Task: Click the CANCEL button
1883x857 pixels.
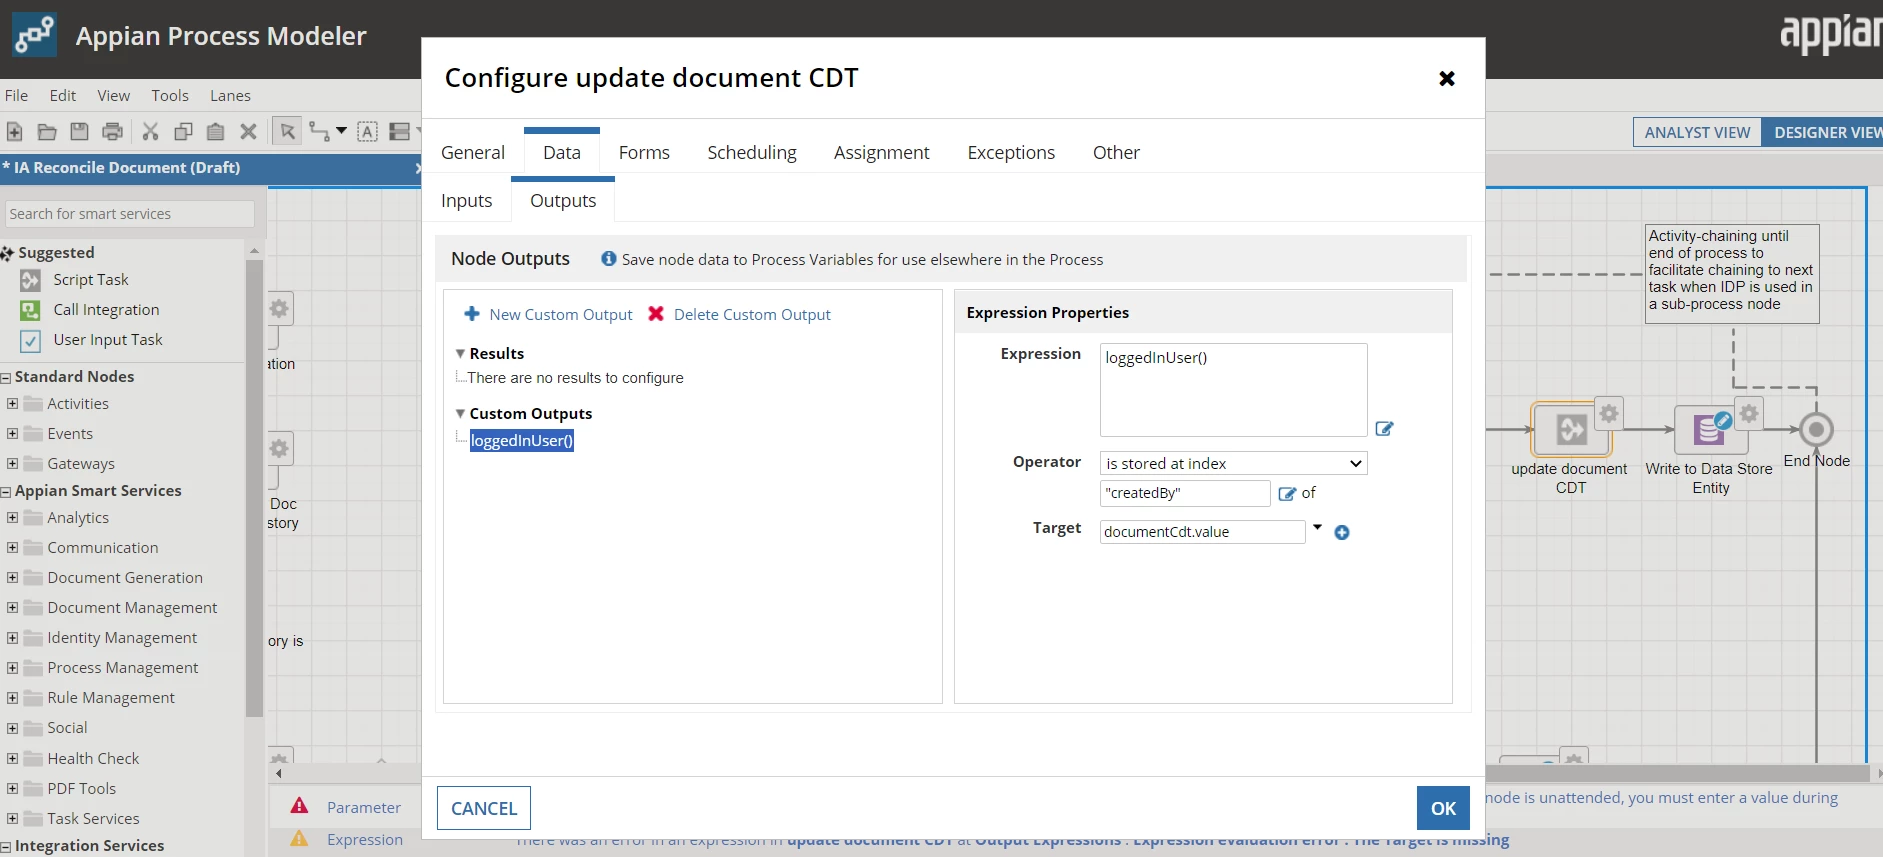Action: 484,808
